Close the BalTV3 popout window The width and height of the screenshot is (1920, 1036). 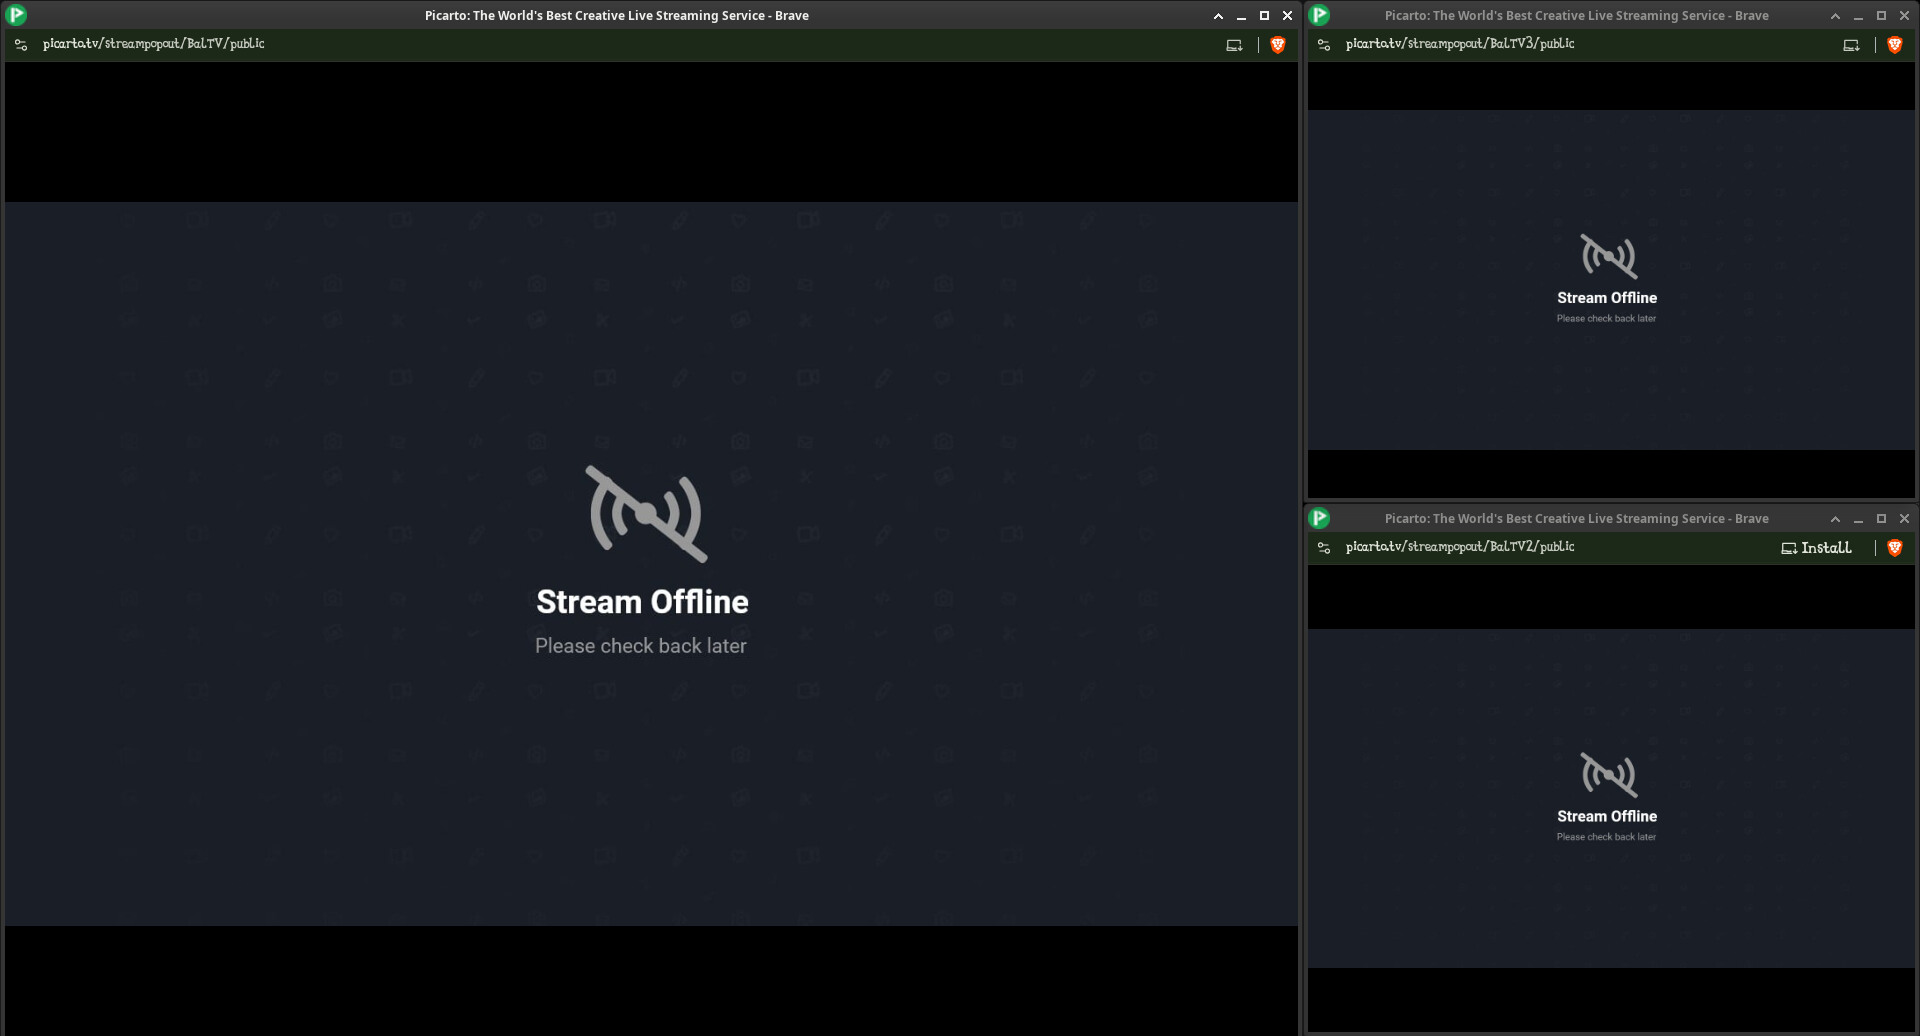point(1905,16)
